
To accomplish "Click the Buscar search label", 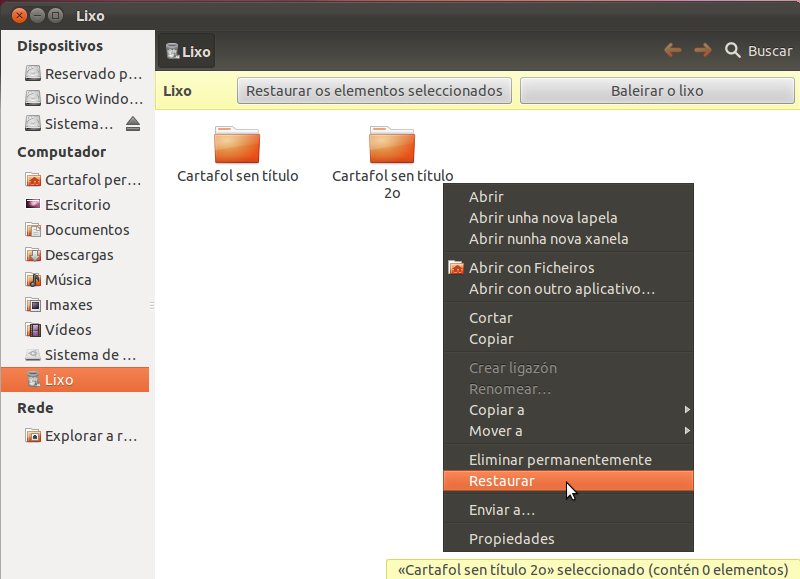I will 770,51.
